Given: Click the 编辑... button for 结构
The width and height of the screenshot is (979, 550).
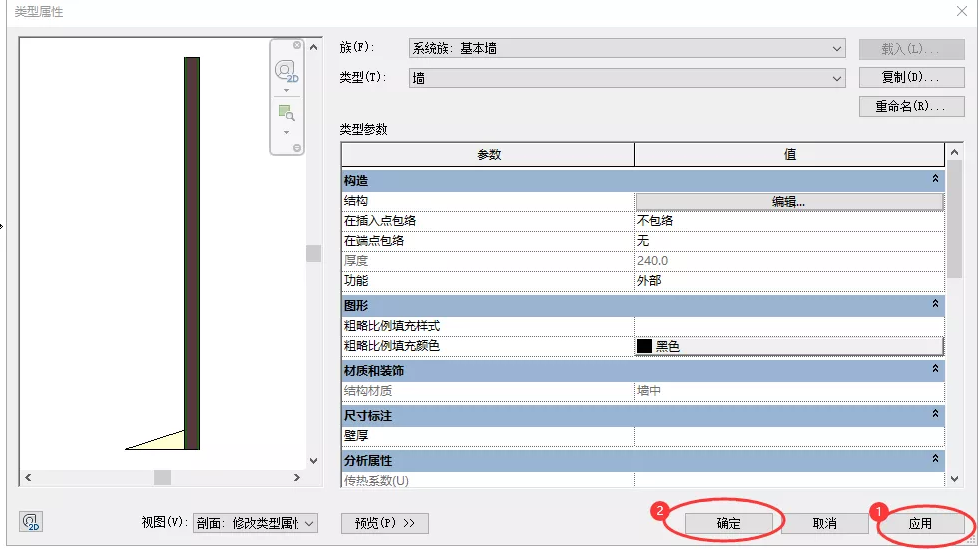Looking at the screenshot, I should tap(788, 201).
